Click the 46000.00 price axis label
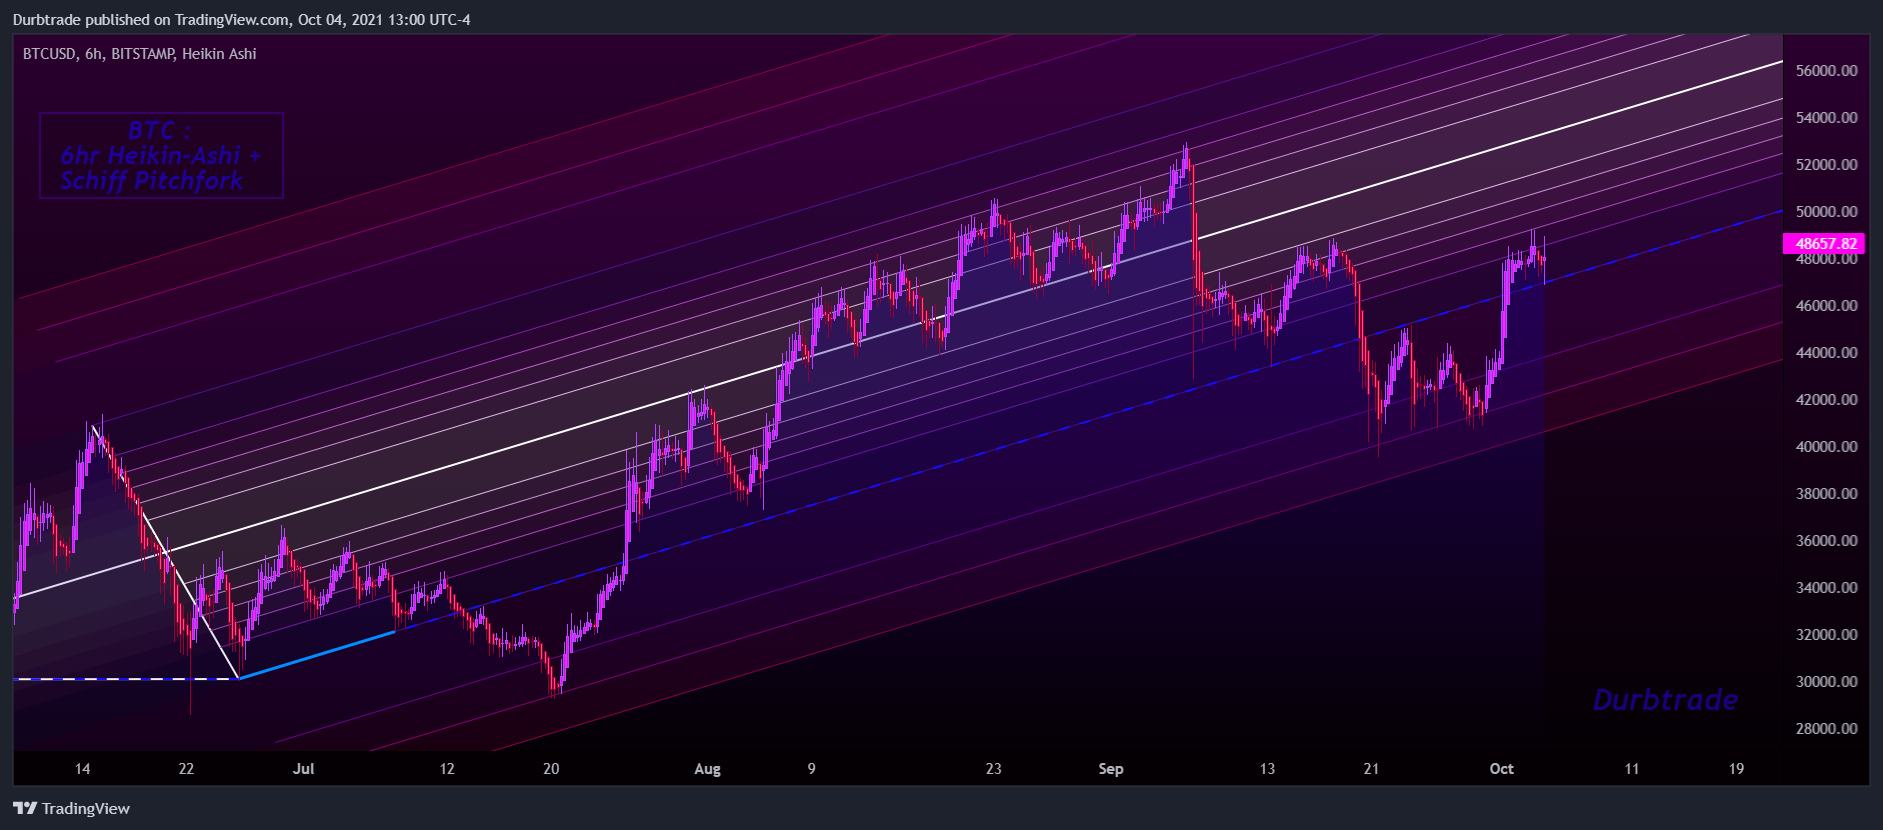Screen dimensions: 1883x830 (1826, 306)
